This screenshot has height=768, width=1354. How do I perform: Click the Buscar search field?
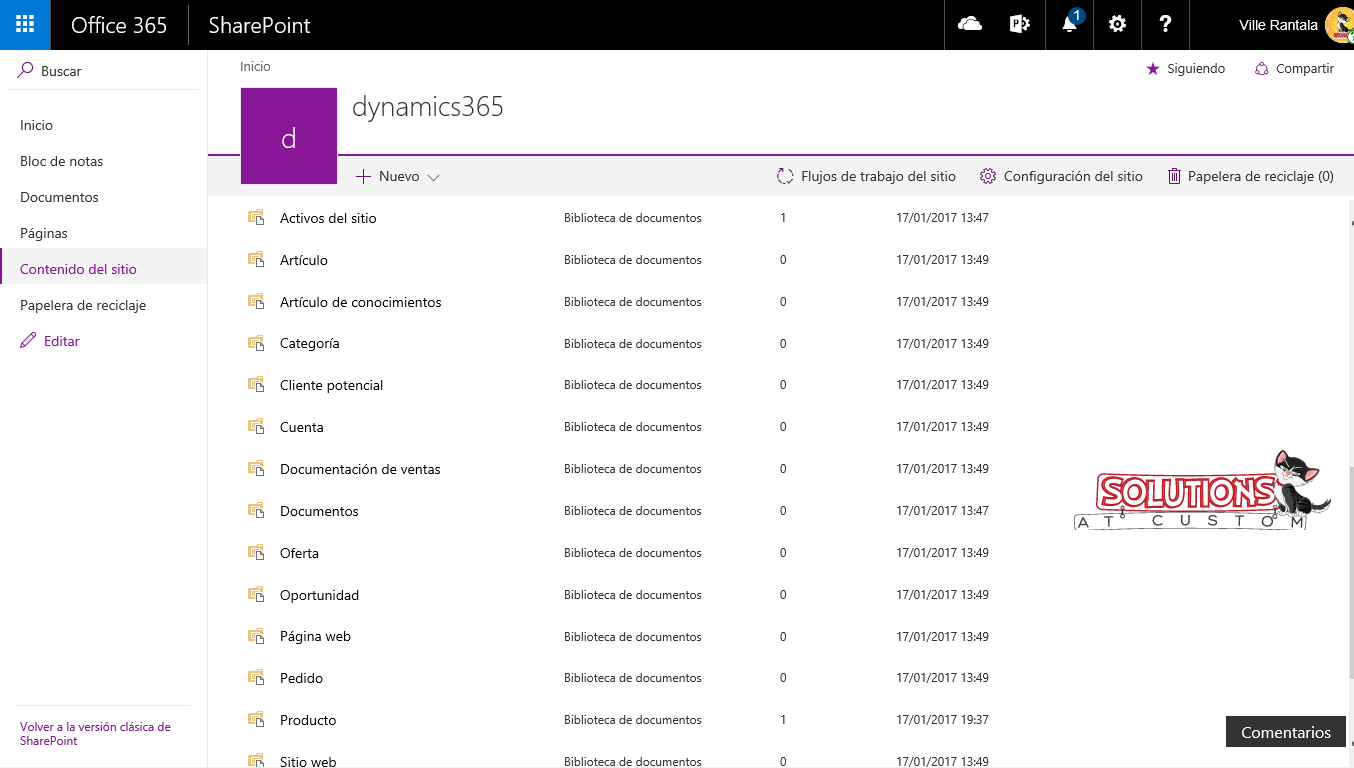pos(104,71)
